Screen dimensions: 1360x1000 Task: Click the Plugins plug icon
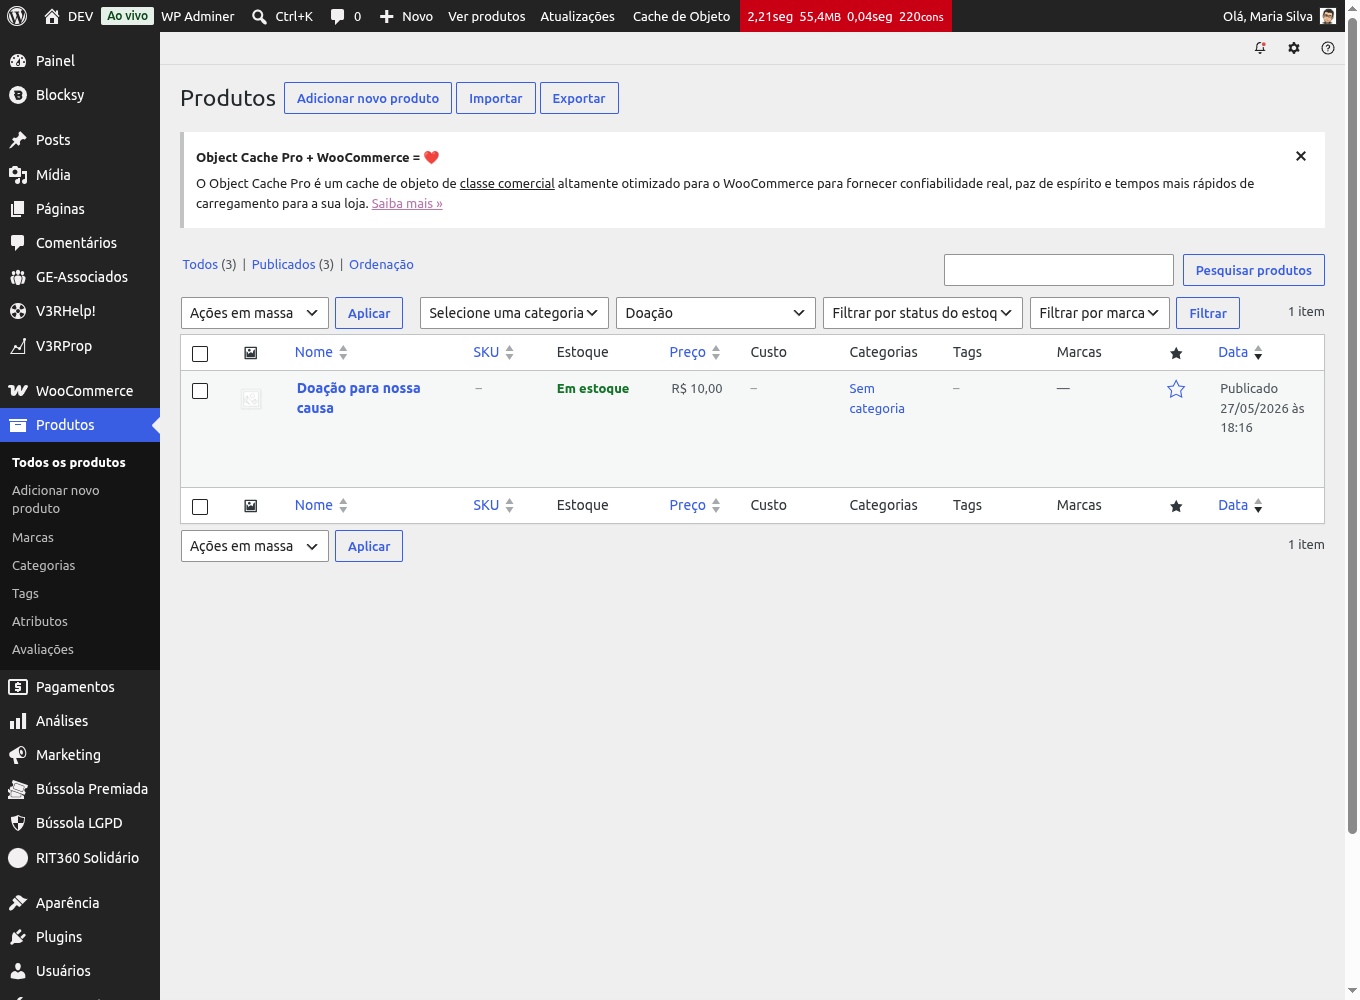tap(18, 937)
